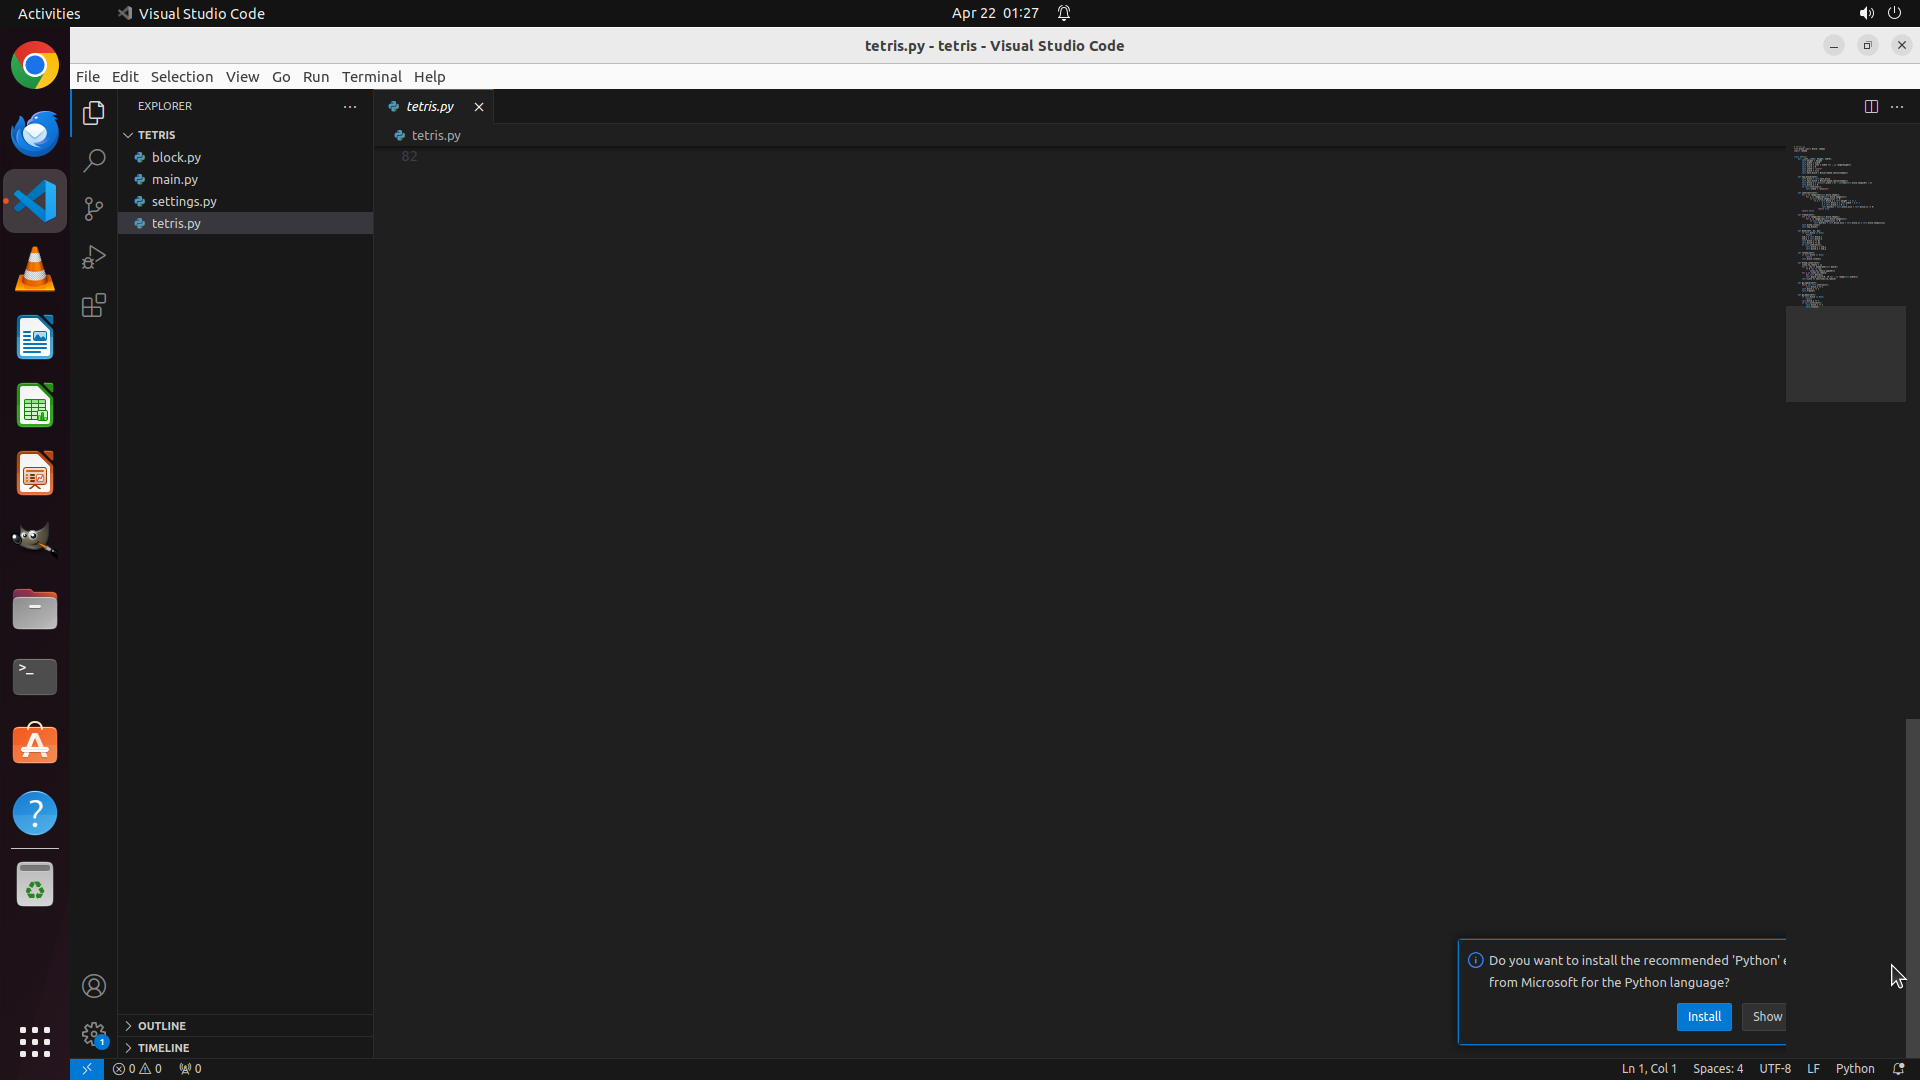
Task: Click the minimap viewport slider
Action: click(1845, 354)
